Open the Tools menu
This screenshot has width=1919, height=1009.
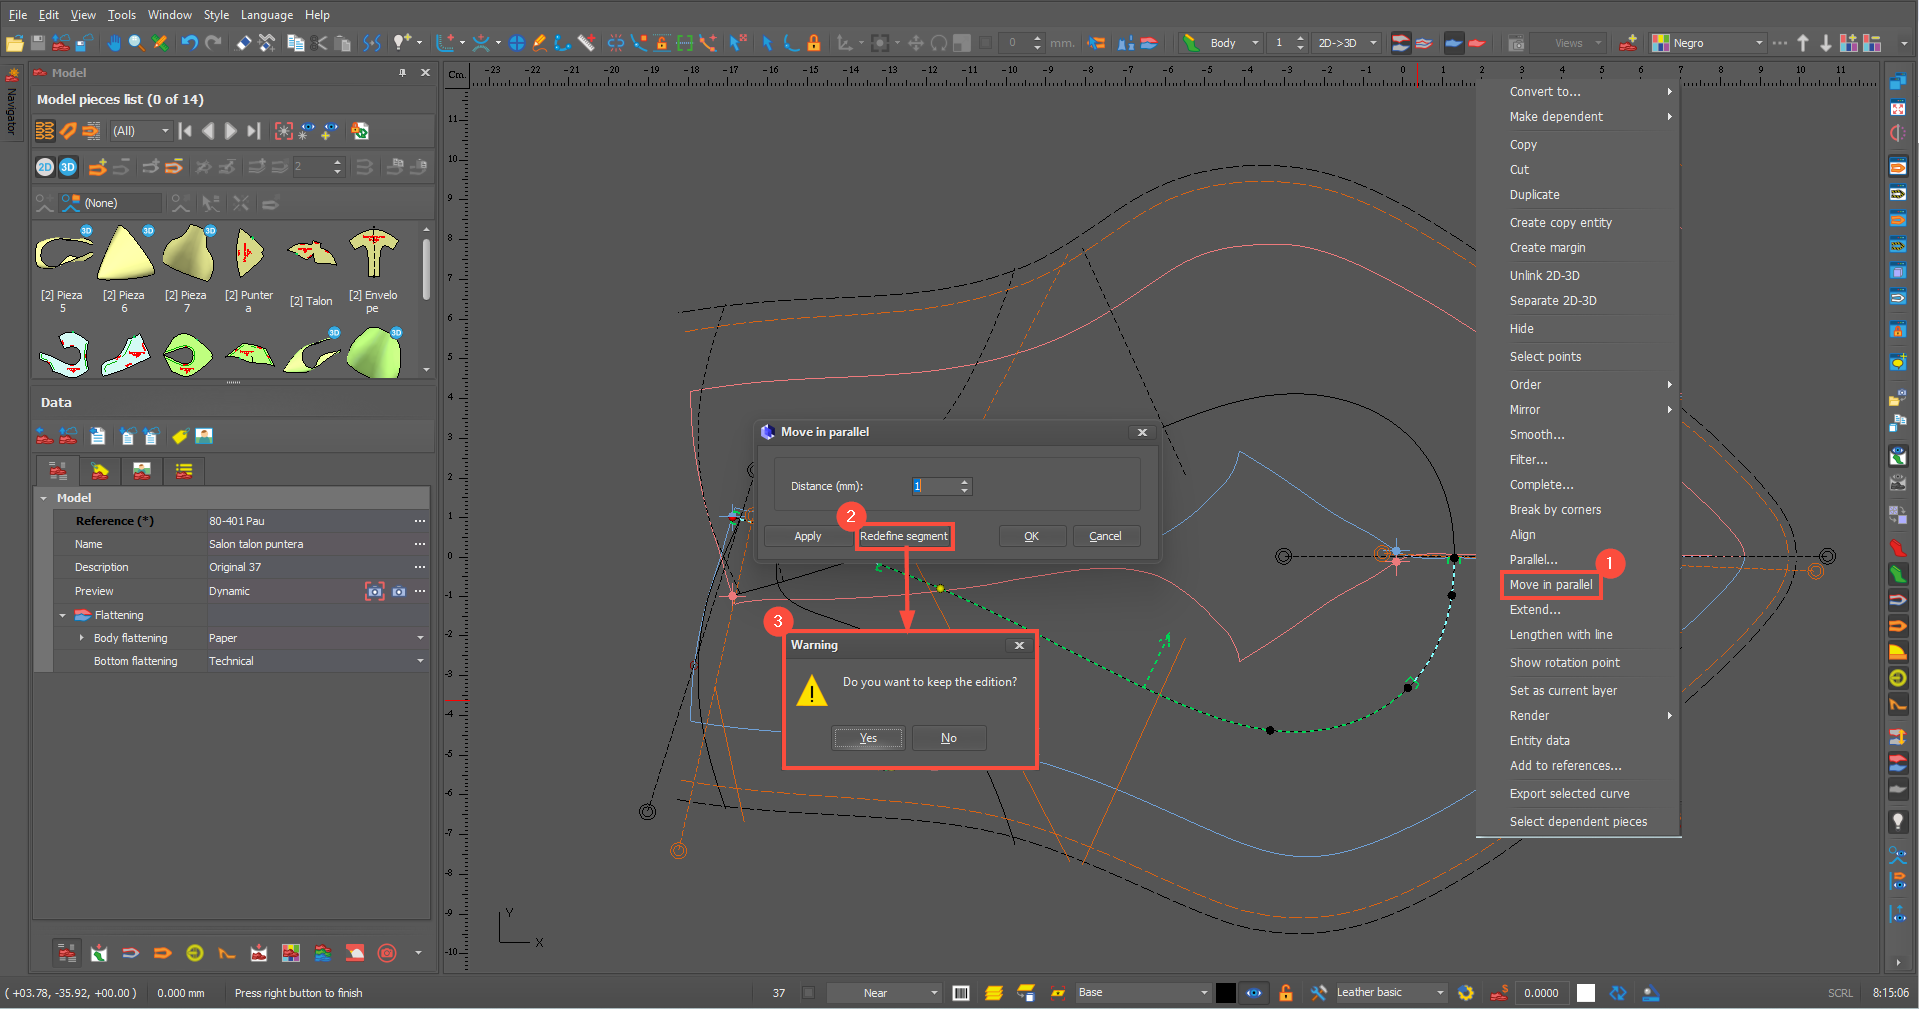coord(121,15)
